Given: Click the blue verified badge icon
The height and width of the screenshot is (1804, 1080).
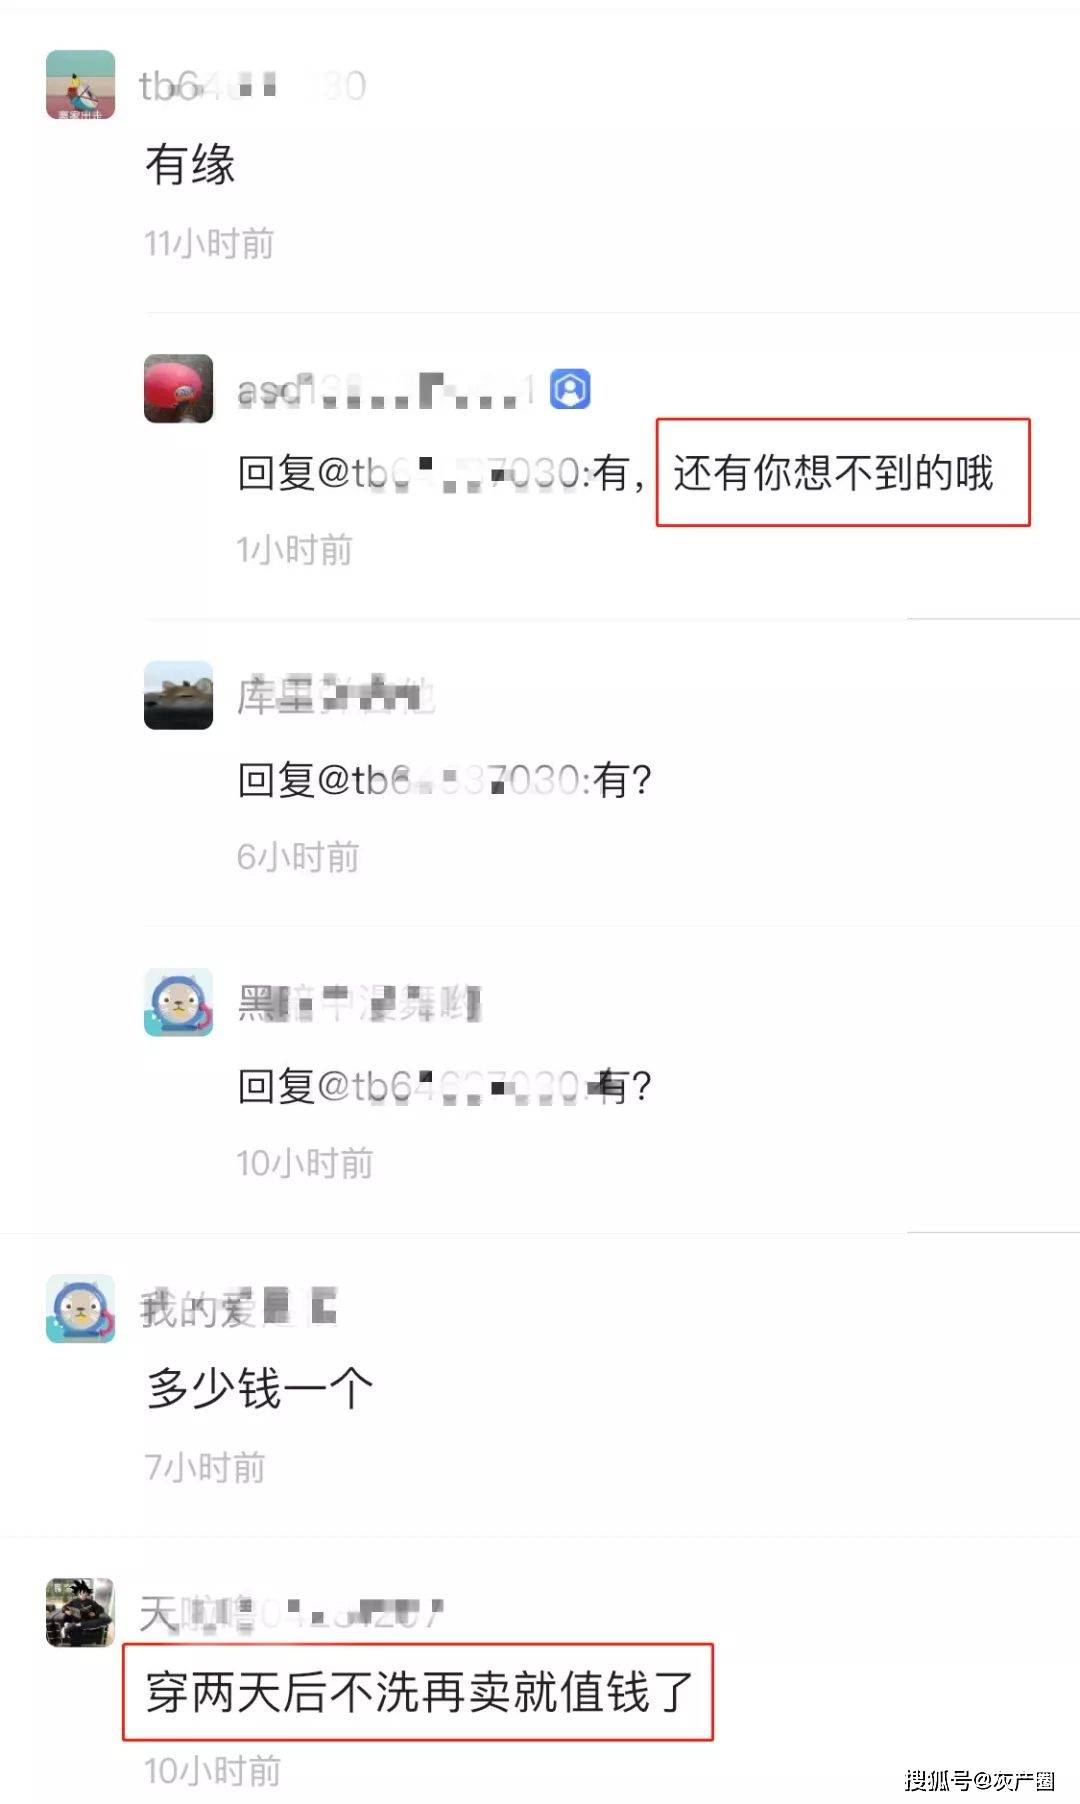Looking at the screenshot, I should point(570,390).
